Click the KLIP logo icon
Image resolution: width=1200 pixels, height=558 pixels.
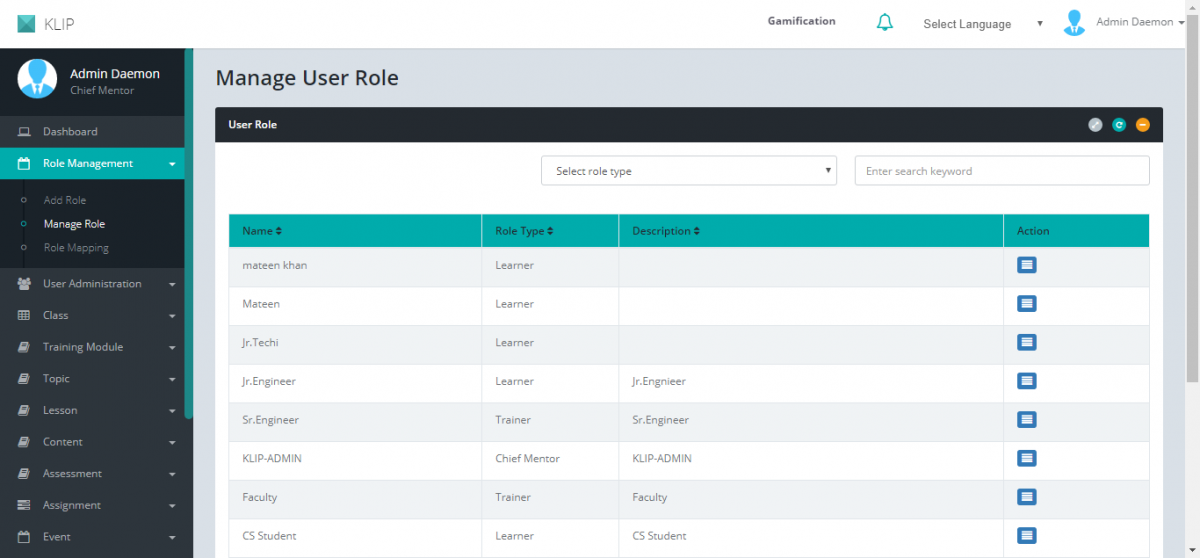point(26,23)
